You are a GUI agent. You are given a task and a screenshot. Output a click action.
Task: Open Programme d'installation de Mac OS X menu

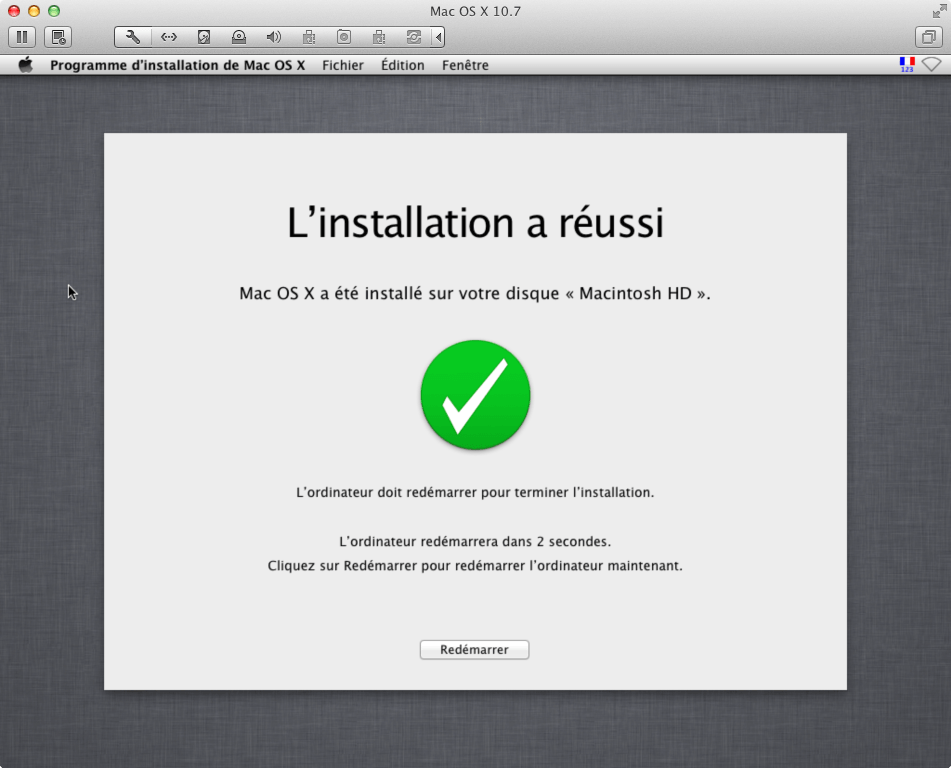point(177,65)
